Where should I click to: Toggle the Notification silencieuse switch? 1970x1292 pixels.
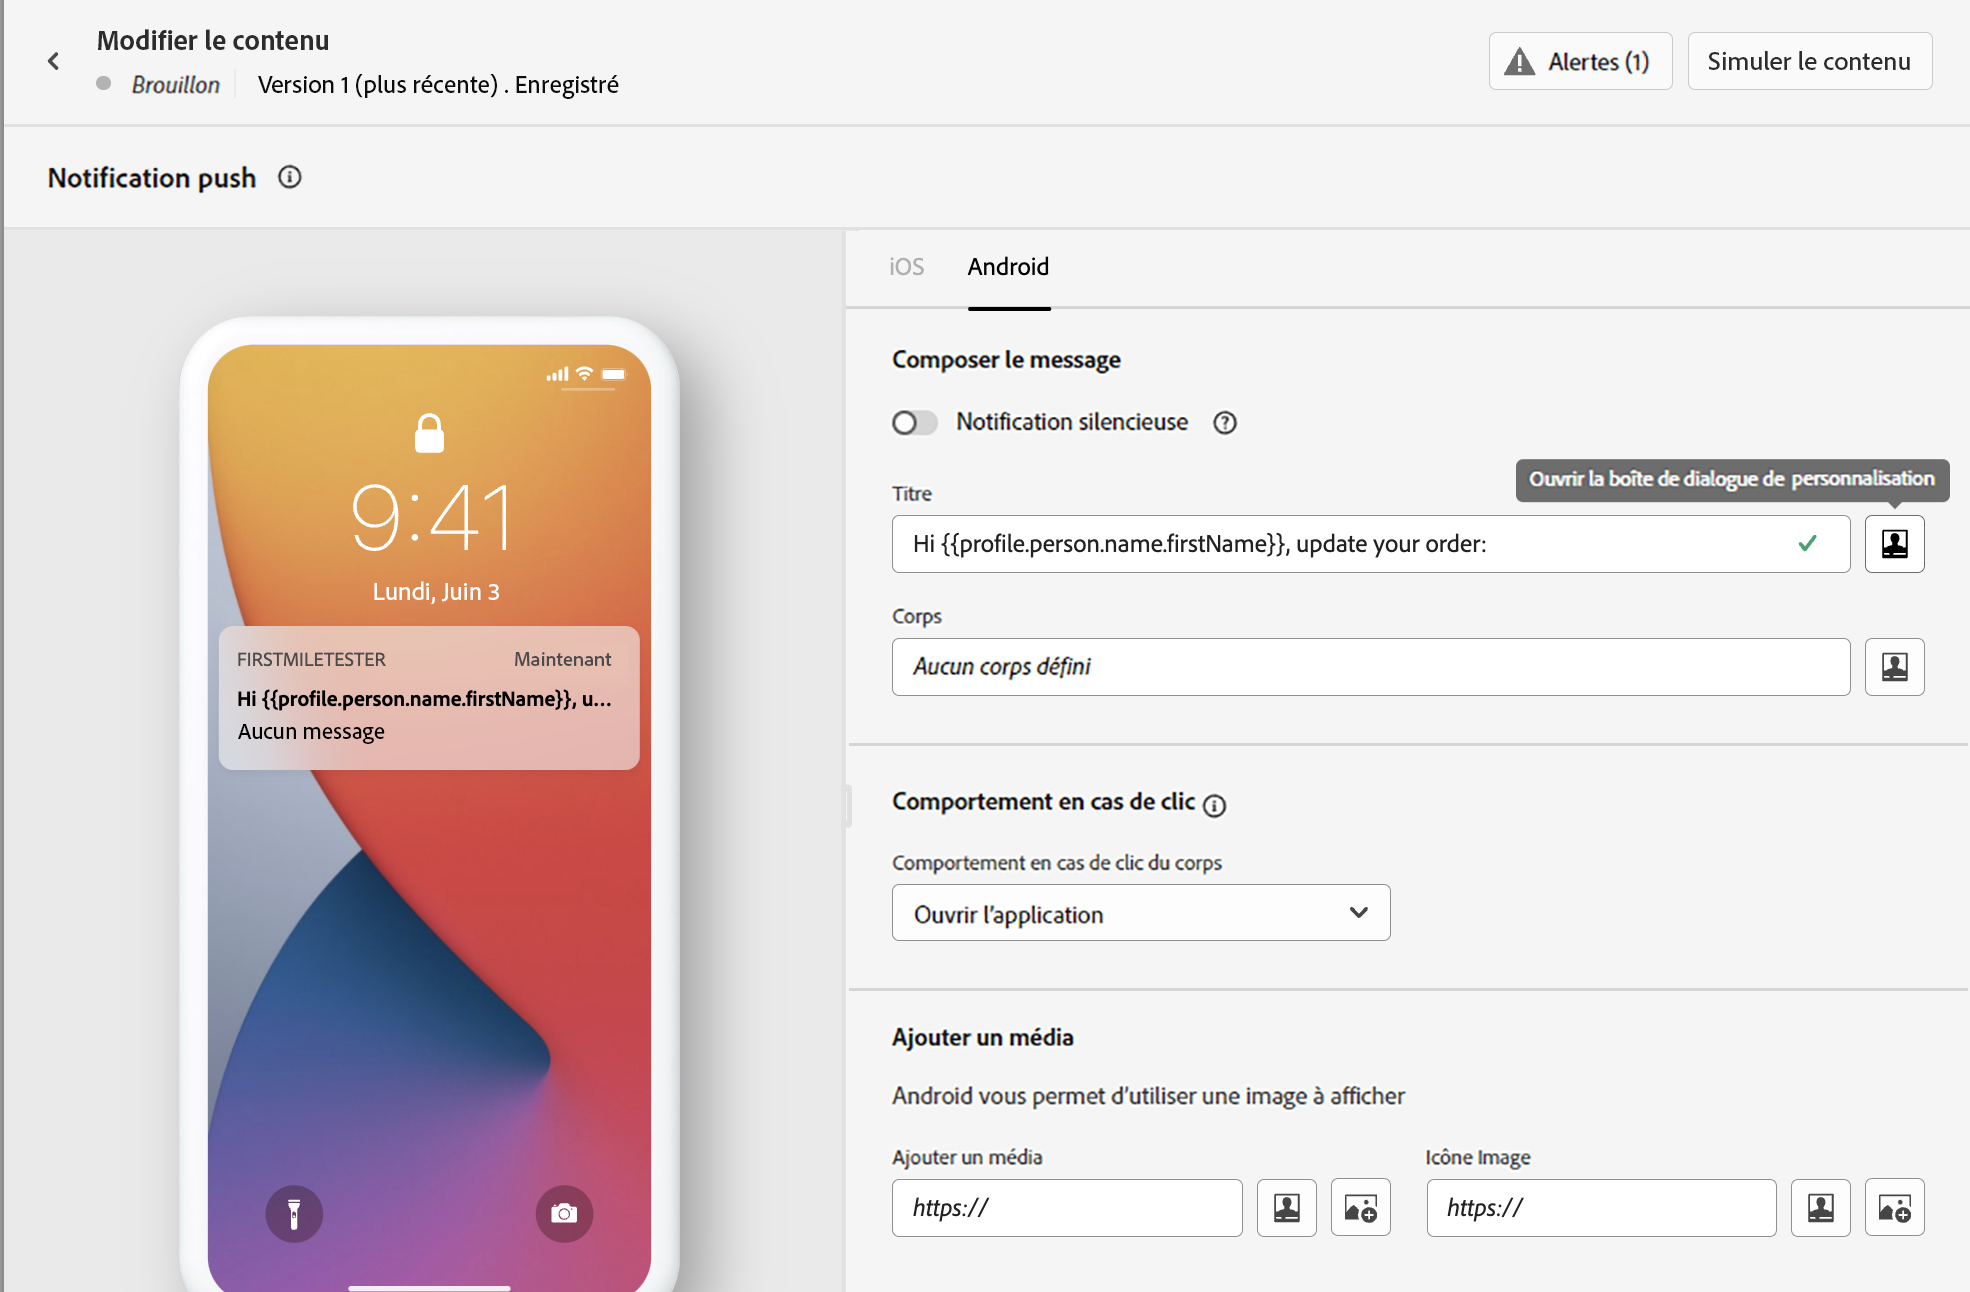pos(914,423)
